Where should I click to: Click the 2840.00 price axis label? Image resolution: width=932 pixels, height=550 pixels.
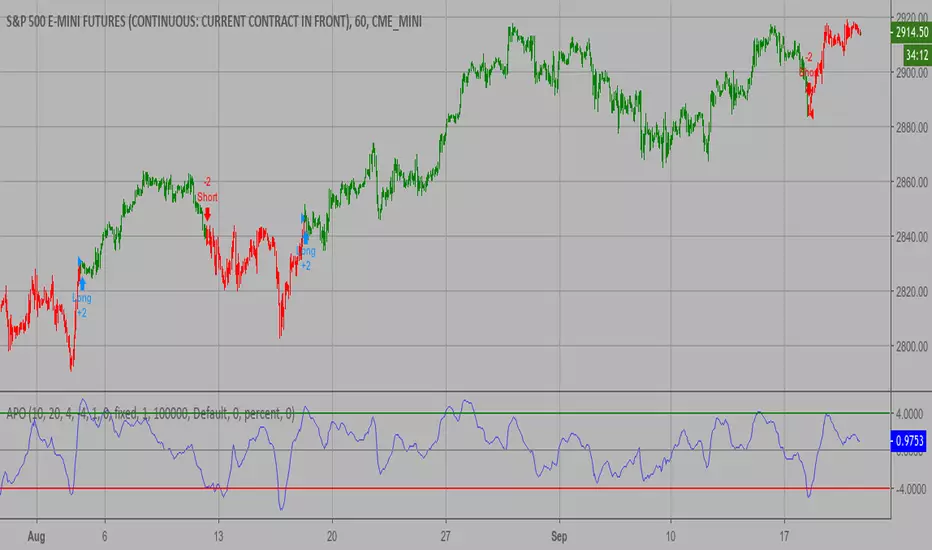911,237
